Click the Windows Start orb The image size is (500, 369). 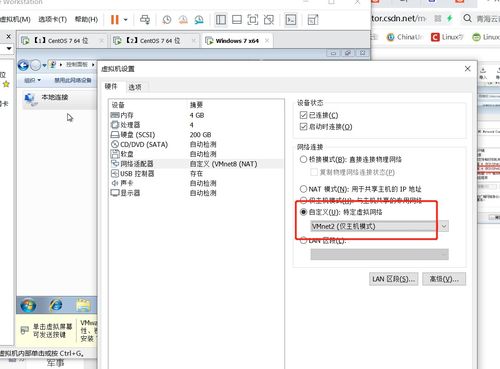point(28,305)
